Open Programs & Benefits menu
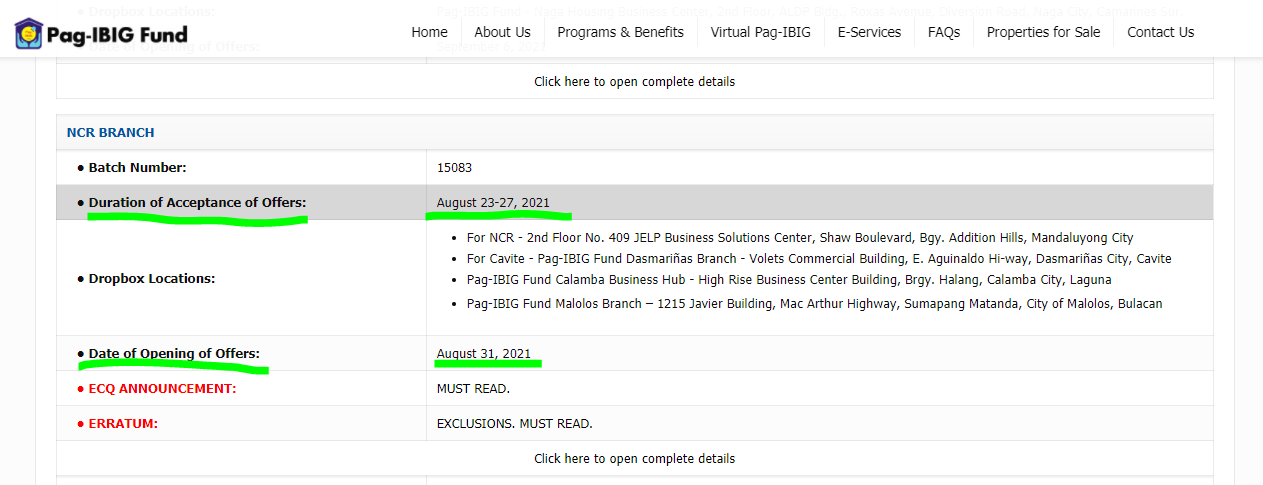Screen dimensions: 1263x485 pos(620,32)
